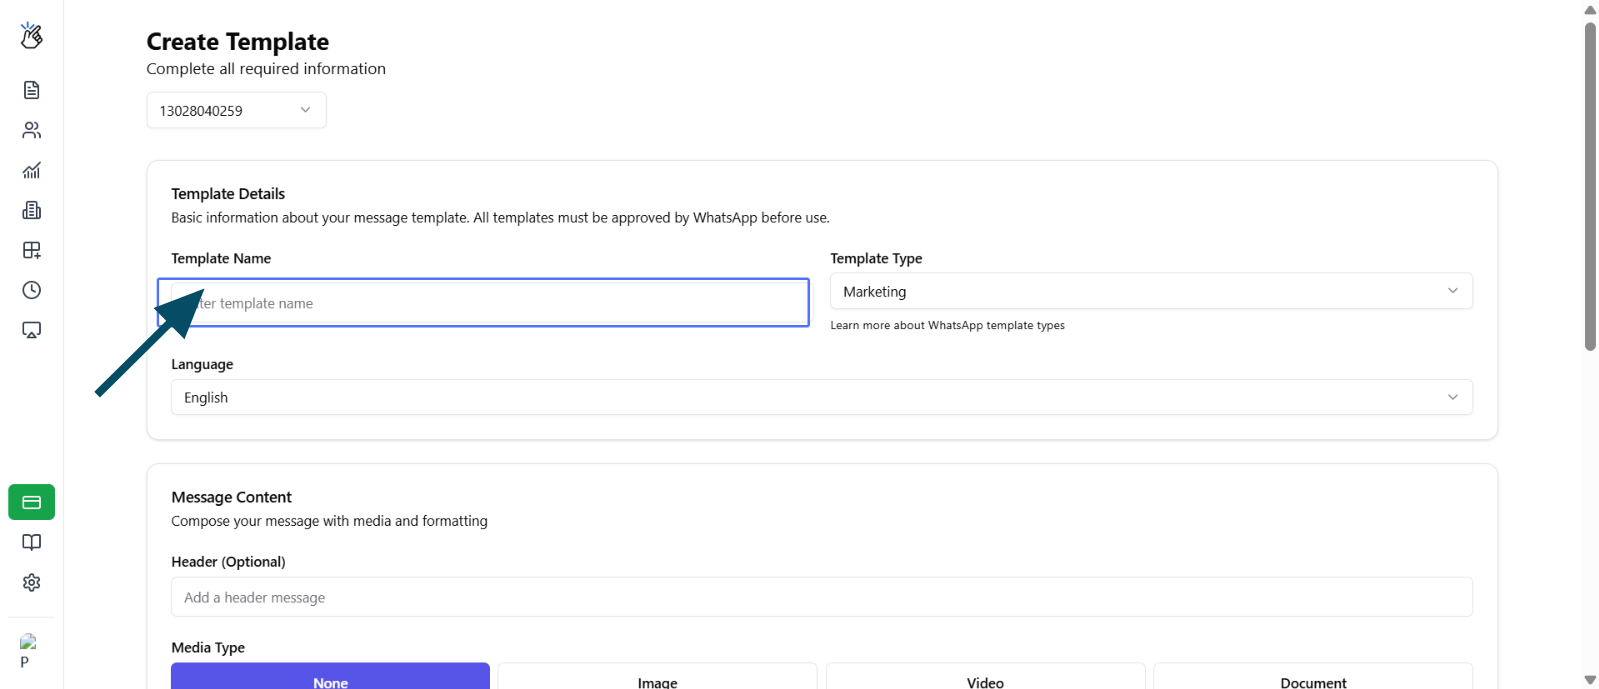Click the Template Name label
The image size is (1599, 689).
[x=221, y=258]
